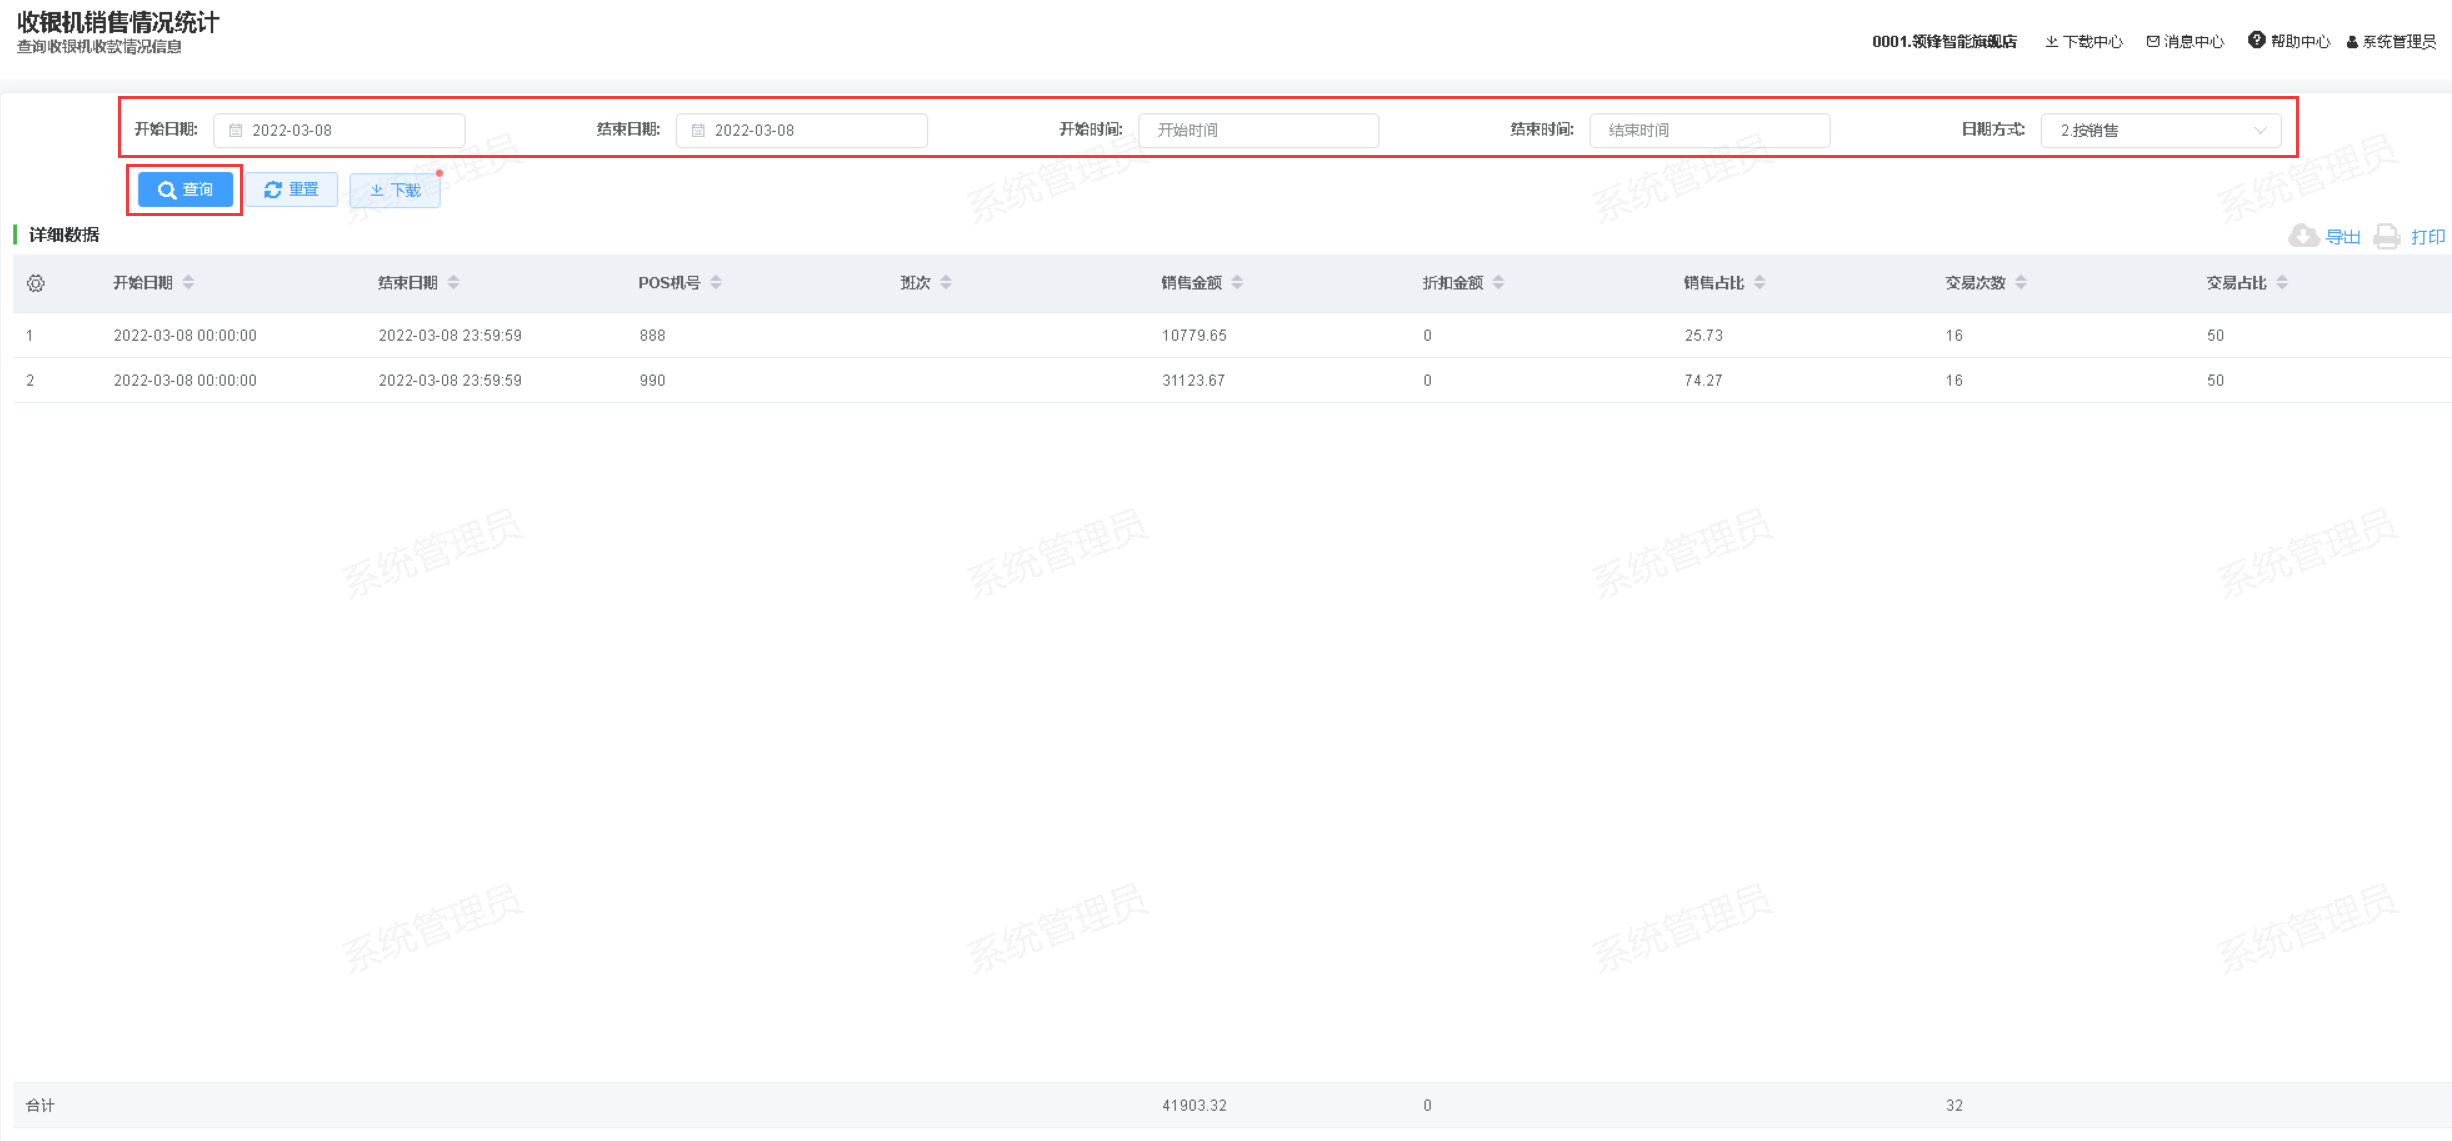Click the blue 查询 search button

click(185, 190)
